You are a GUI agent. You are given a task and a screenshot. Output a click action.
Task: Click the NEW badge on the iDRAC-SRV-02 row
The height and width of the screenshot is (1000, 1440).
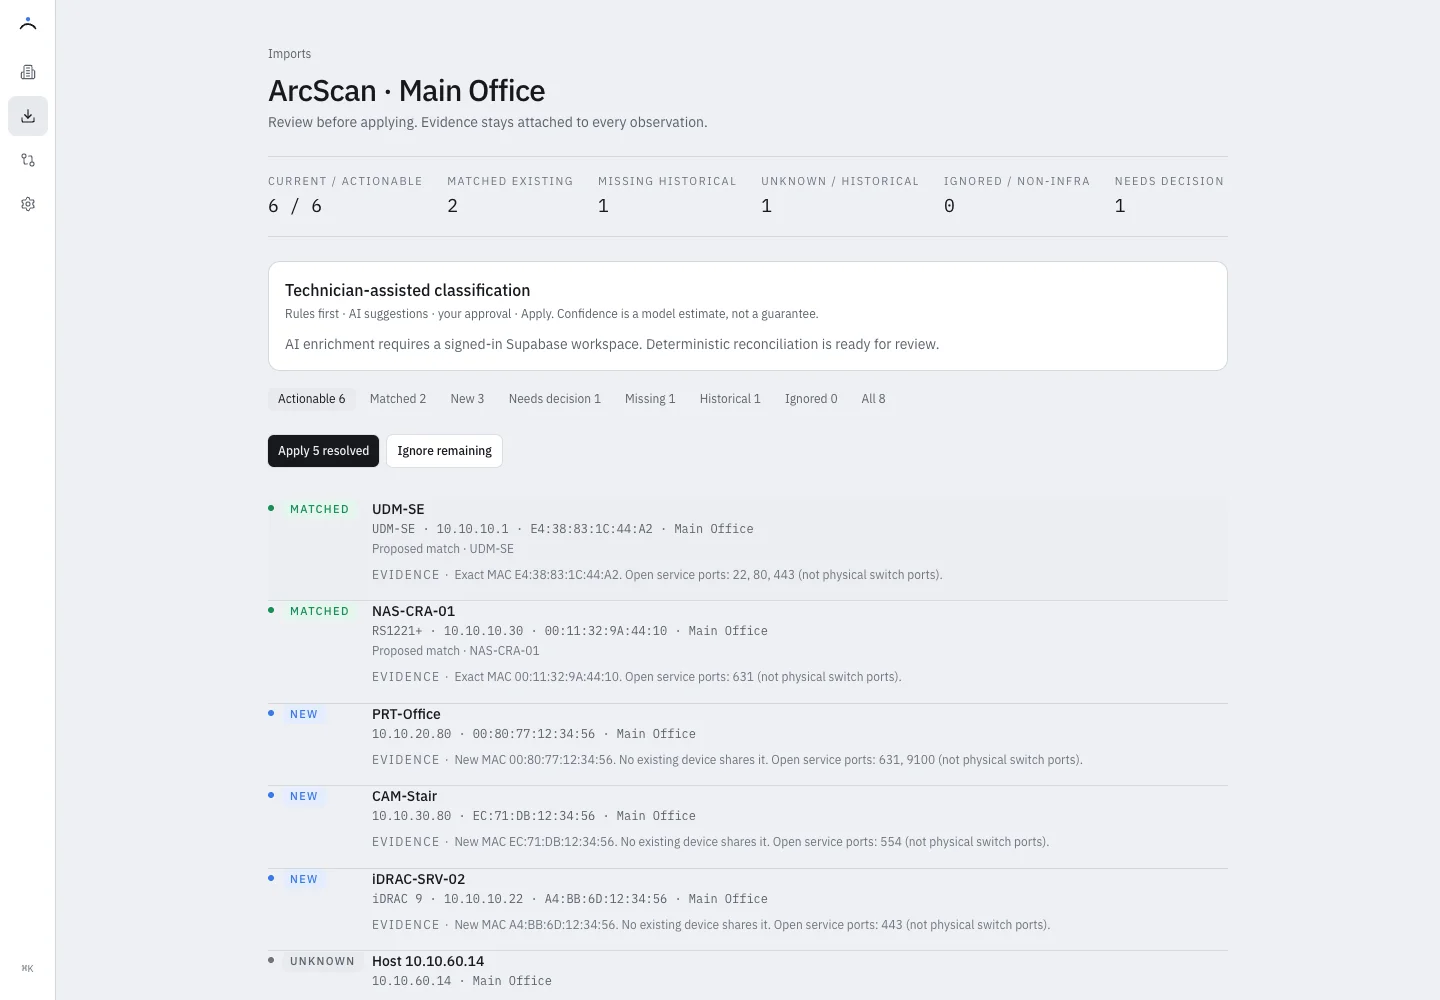(x=304, y=879)
